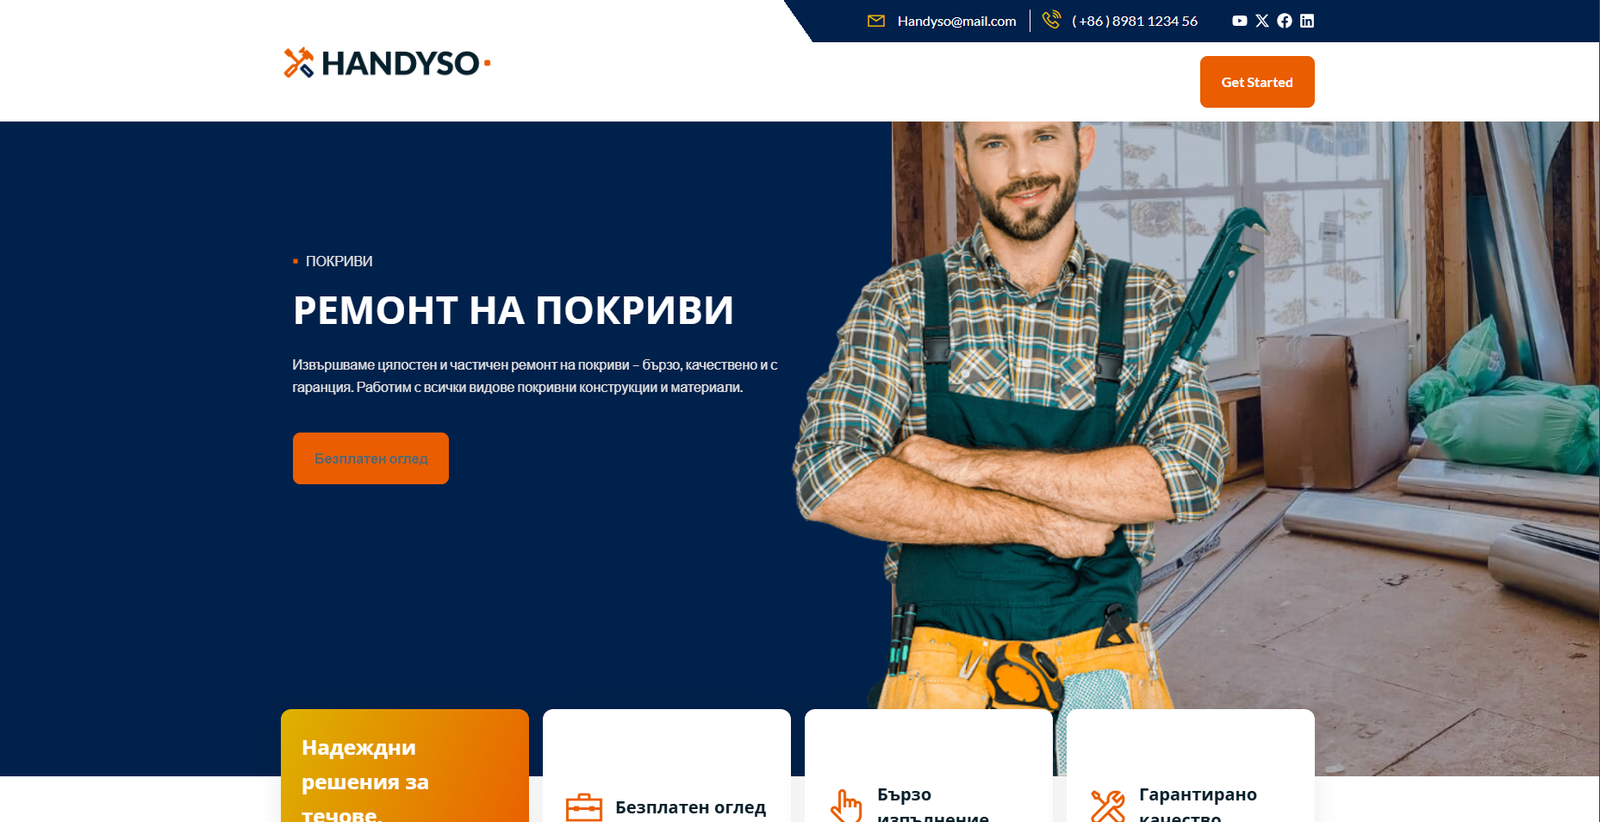Screen dimensions: 1600x822
Task: Click the crossed tools icon on the Гарантирано качество card
Action: 1108,806
